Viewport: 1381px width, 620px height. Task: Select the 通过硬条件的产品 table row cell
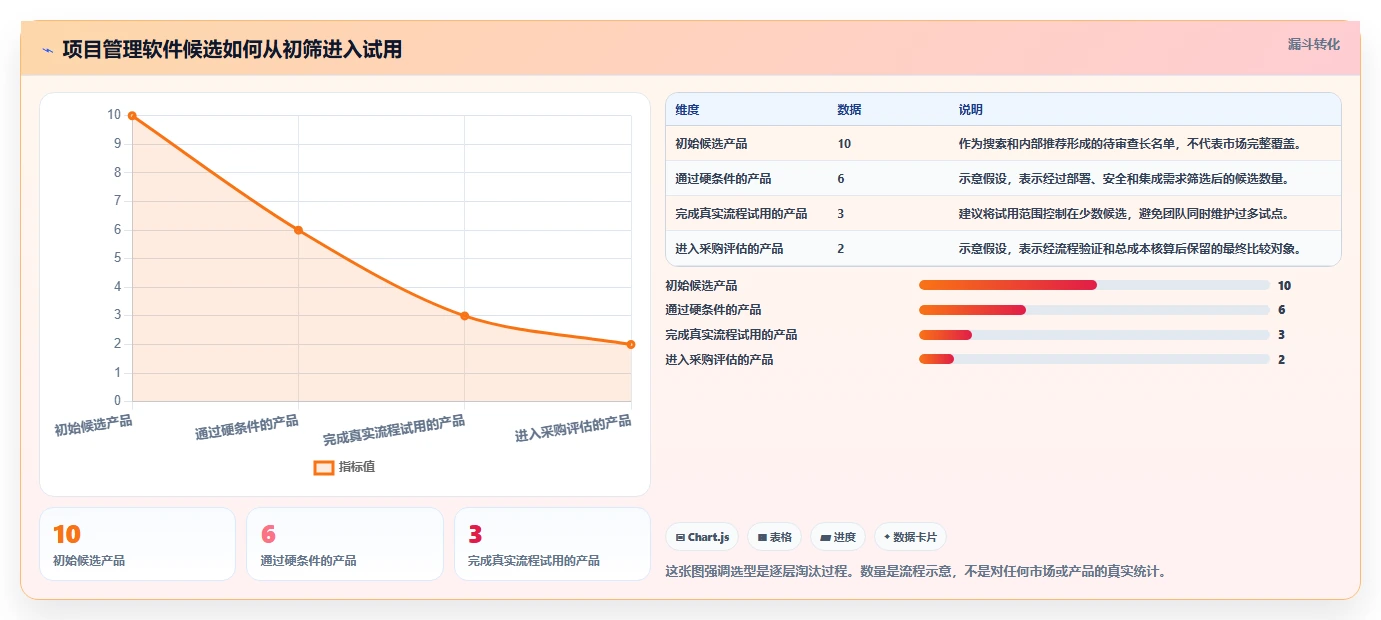coord(723,179)
